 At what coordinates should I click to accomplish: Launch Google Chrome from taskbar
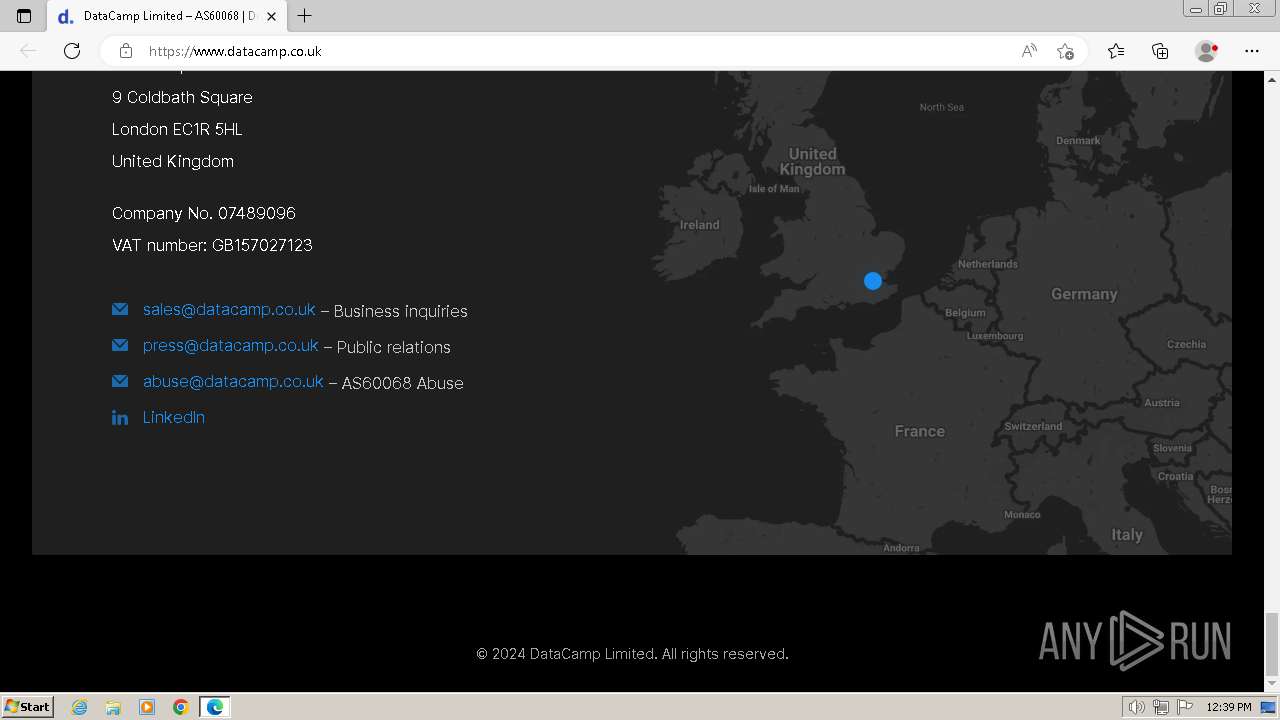(x=181, y=707)
